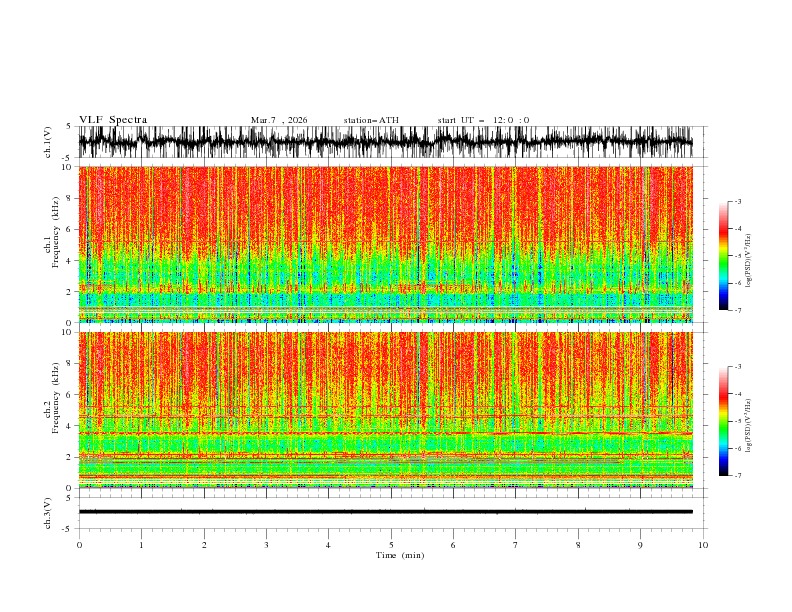
Task: Click time axis tick label "7"
Action: (516, 545)
